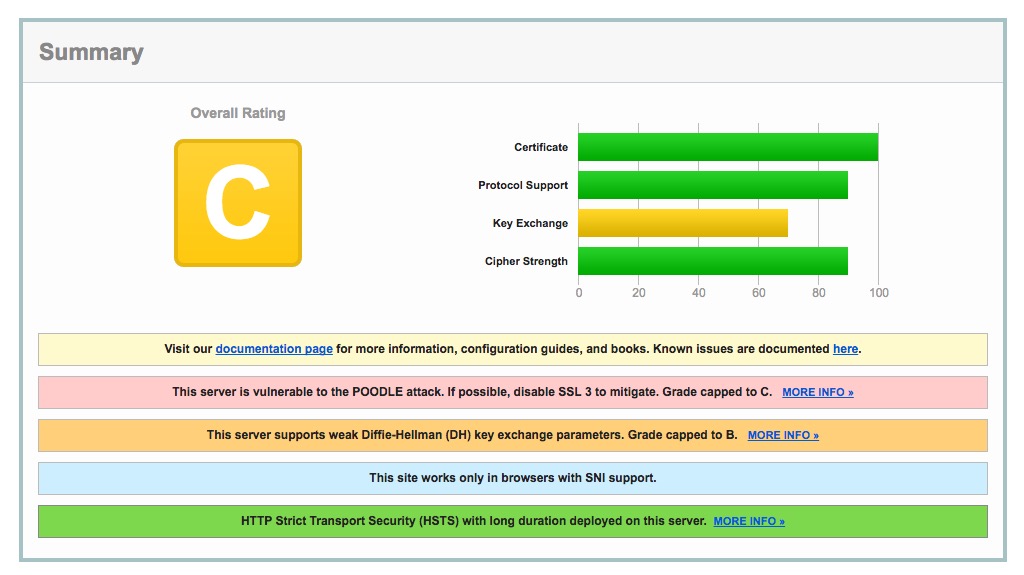Open MORE INFO for weak Diffie-Hellman warning
The height and width of the screenshot is (575, 1024).
point(783,435)
